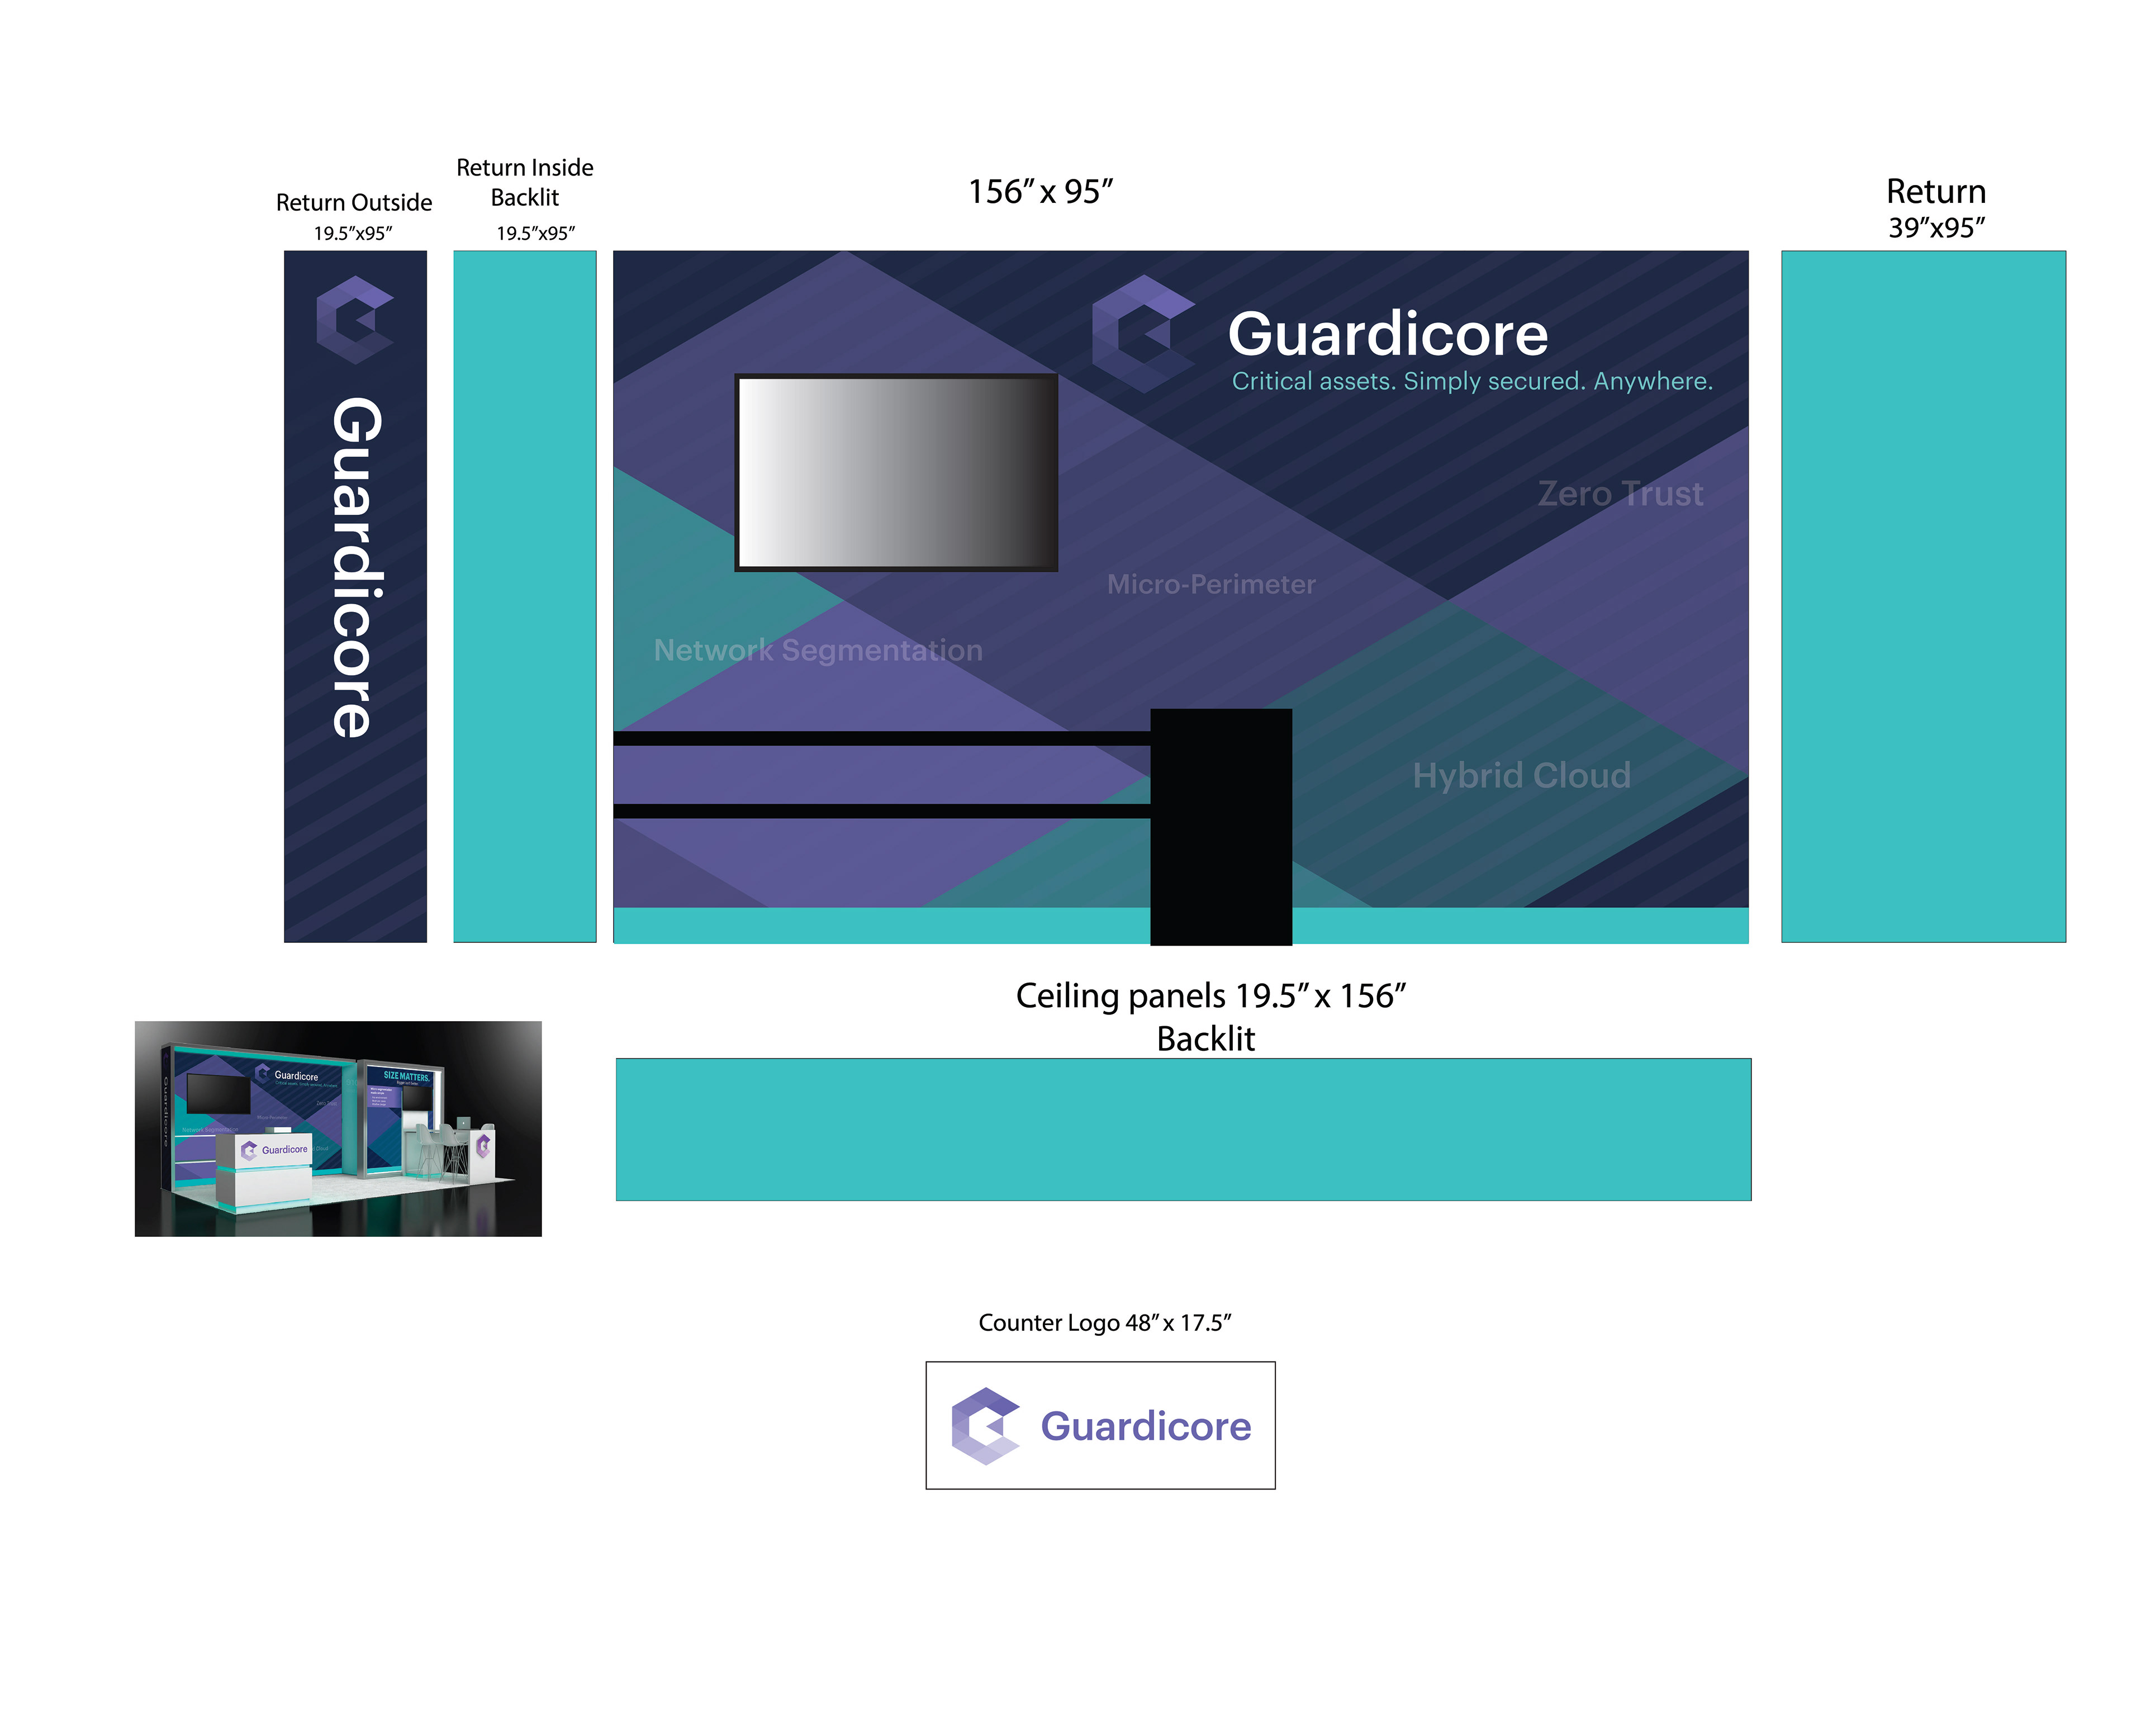Click the "19.5"x95"" label under Return Inside Backlit
The width and height of the screenshot is (2146, 1736).
pos(536,234)
